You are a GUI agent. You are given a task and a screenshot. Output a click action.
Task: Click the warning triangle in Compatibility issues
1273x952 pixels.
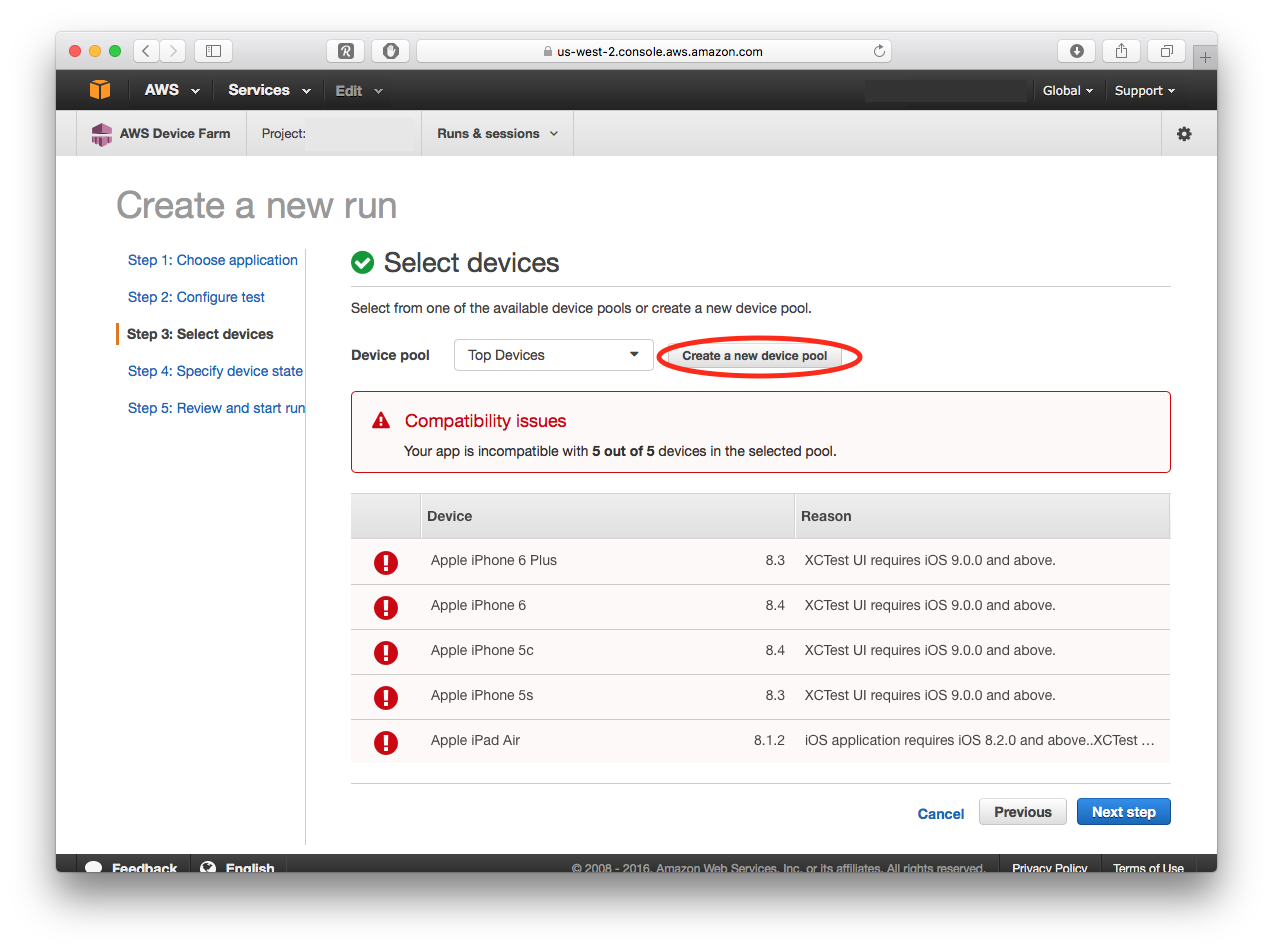click(381, 421)
